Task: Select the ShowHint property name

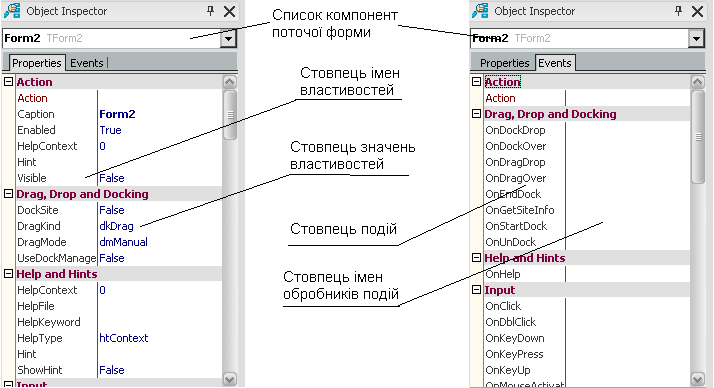Action: 40,370
